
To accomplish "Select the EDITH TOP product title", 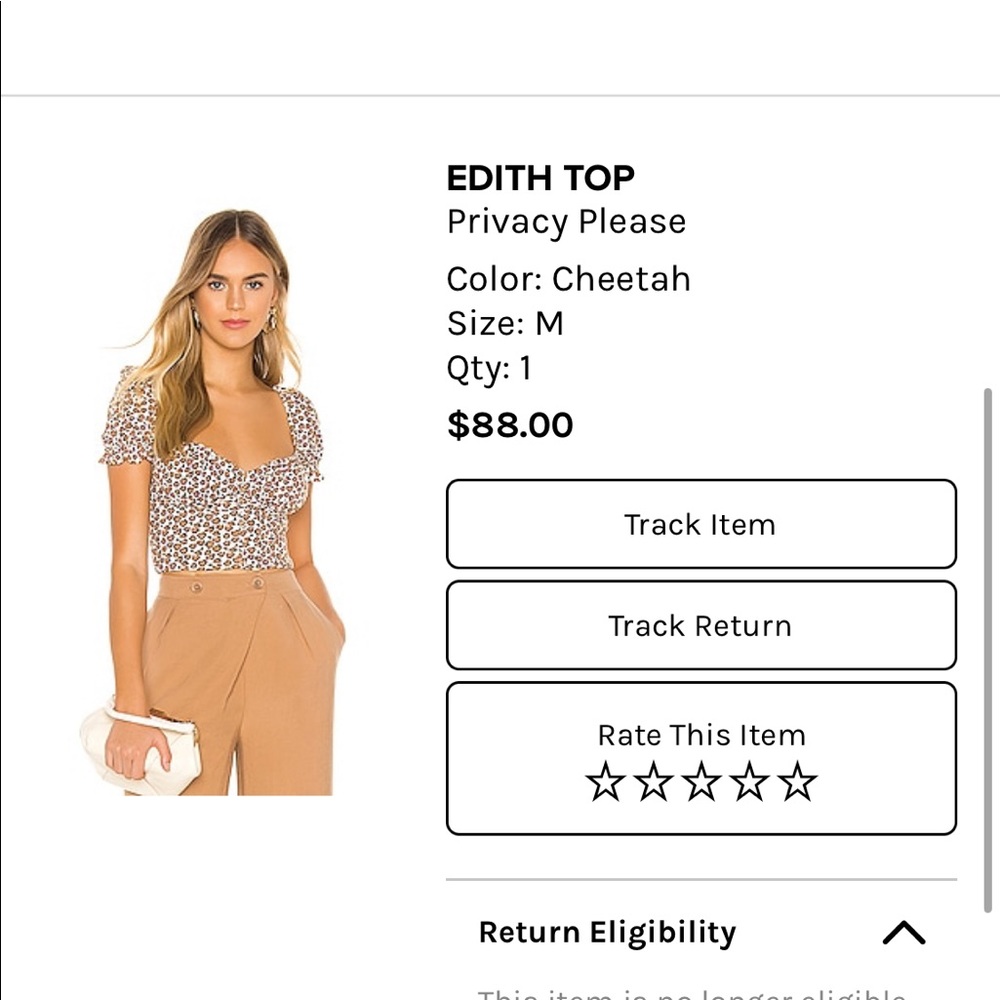I will (540, 177).
